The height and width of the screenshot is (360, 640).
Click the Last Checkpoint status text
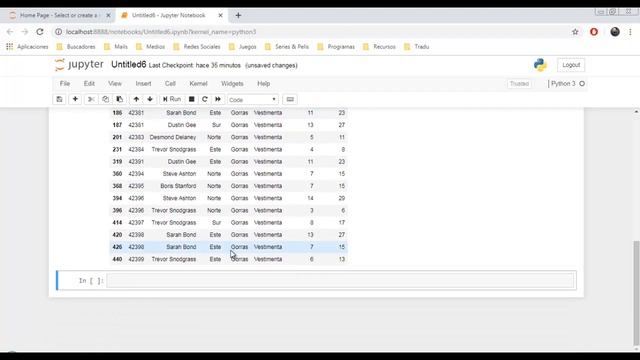coord(195,65)
